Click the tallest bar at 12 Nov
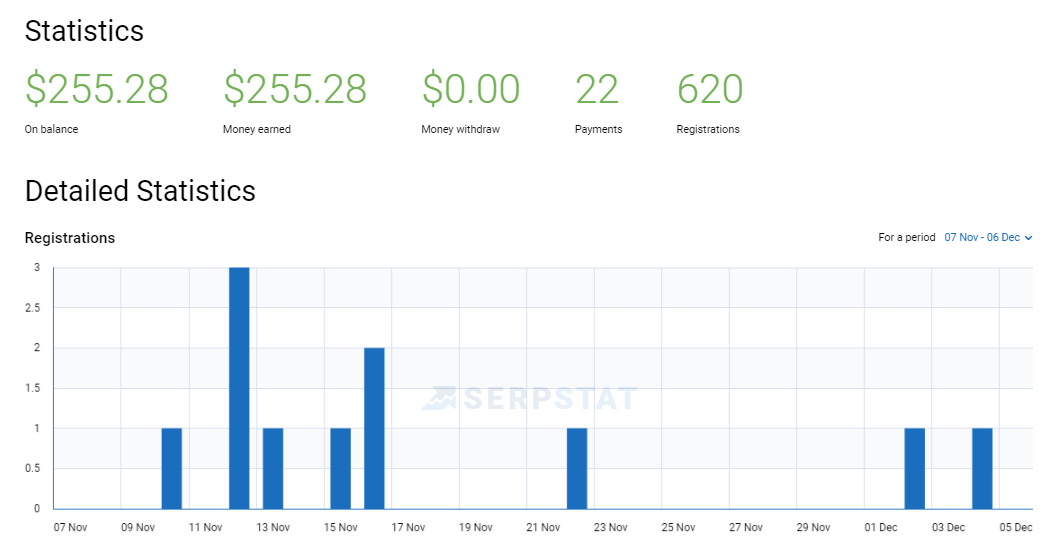 pyautogui.click(x=239, y=388)
